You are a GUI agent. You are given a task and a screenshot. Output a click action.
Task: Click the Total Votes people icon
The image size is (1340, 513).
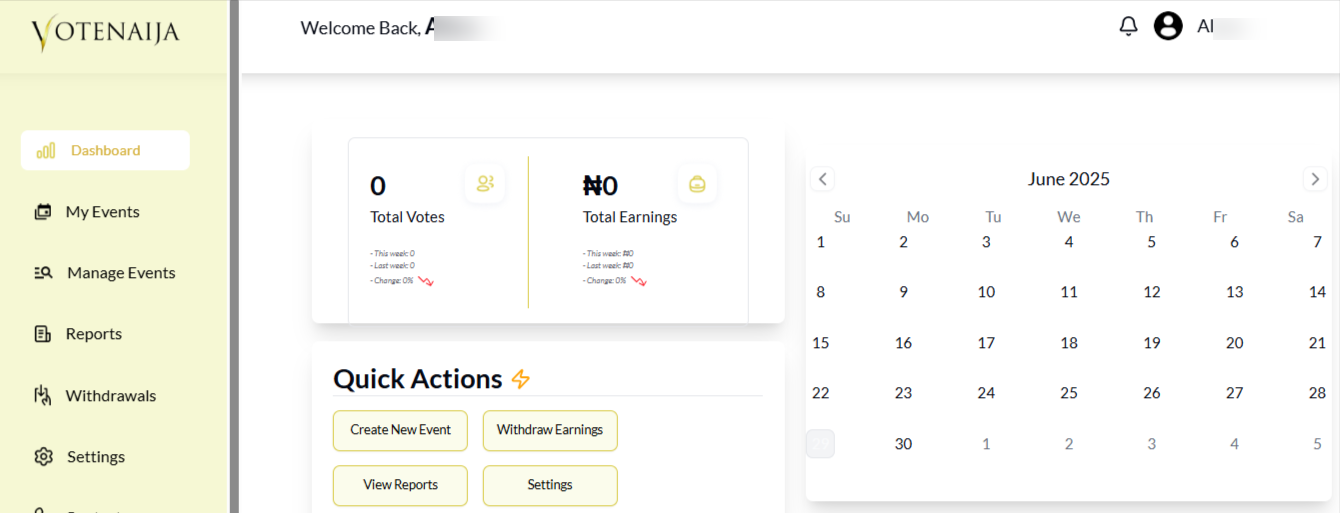(485, 184)
